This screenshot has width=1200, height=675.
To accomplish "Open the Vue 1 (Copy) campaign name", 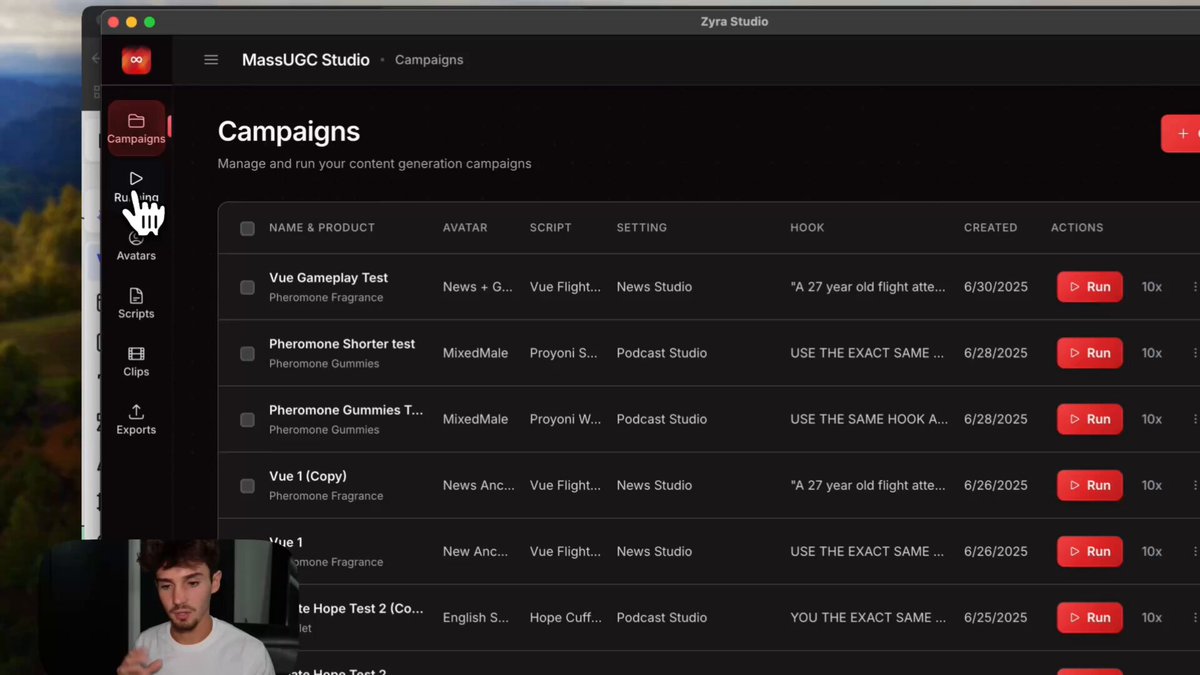I will 308,476.
